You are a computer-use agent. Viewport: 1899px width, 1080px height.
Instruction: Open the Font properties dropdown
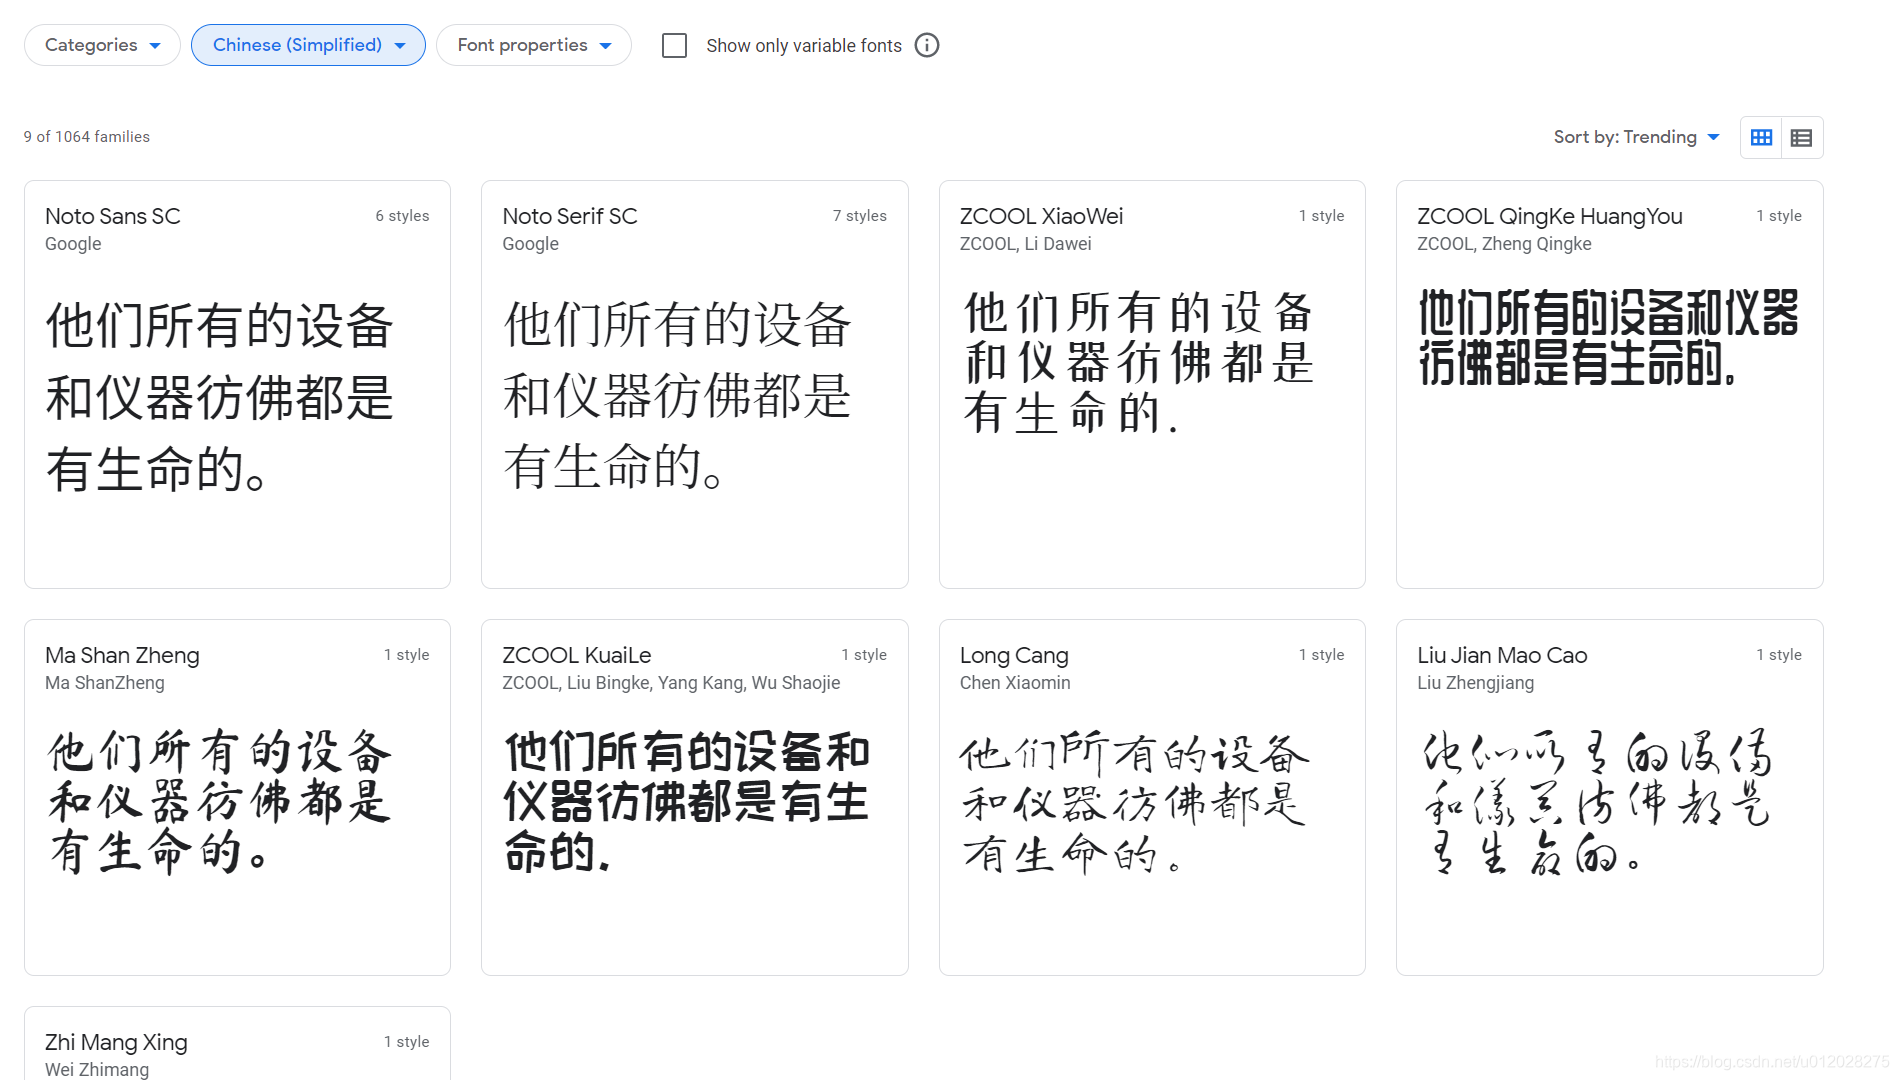(x=533, y=45)
